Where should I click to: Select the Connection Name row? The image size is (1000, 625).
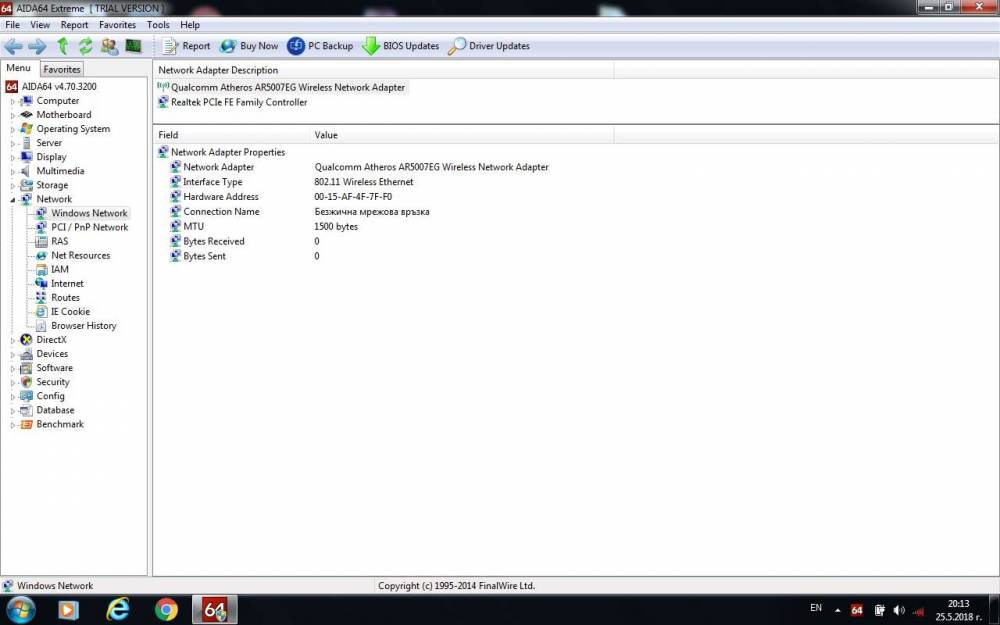(x=300, y=211)
